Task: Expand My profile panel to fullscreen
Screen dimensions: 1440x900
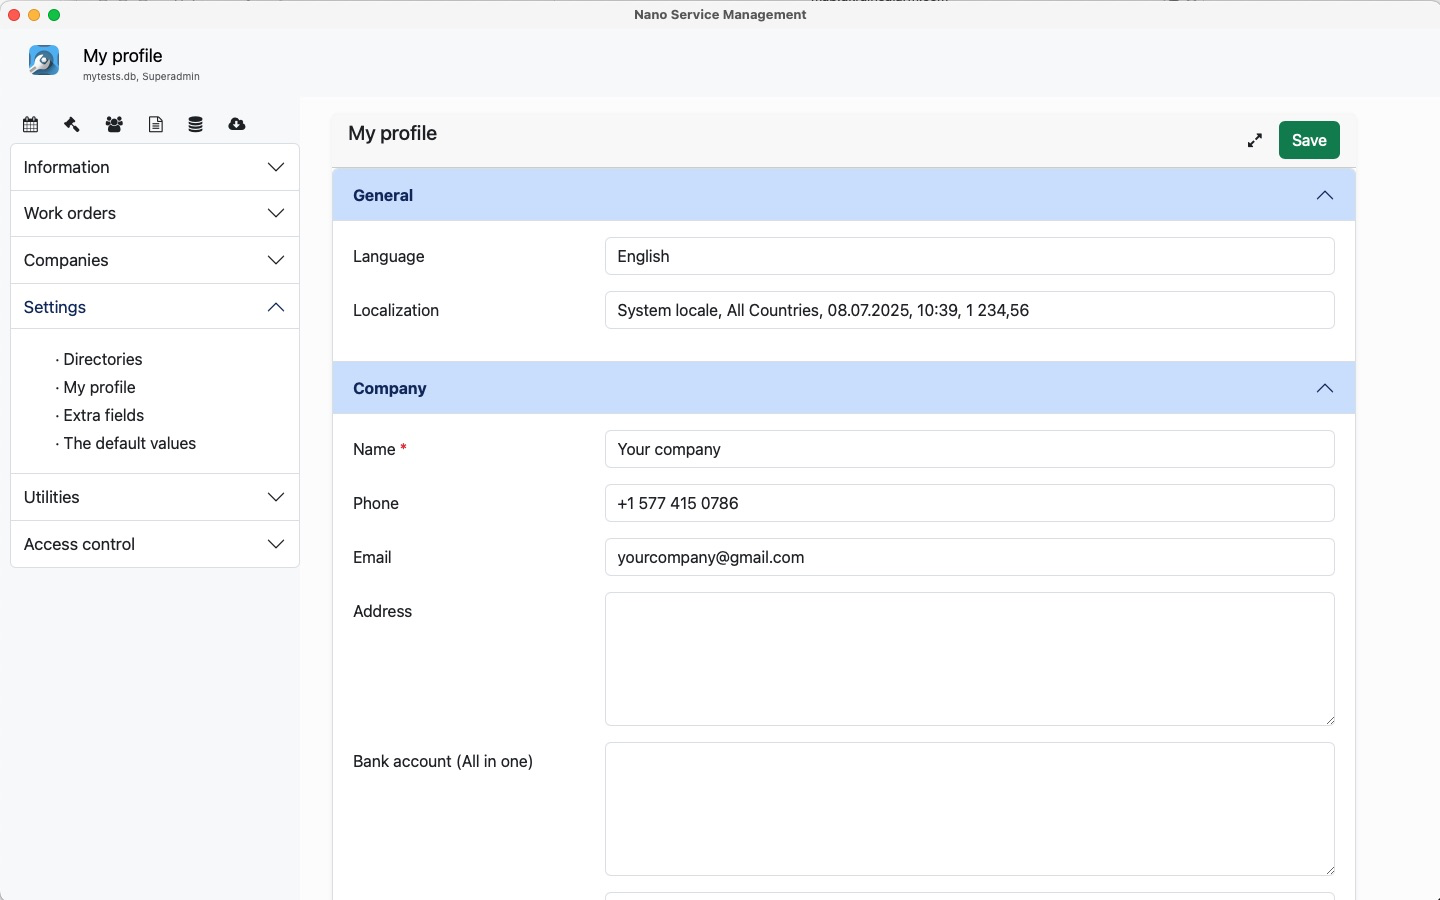Action: [1255, 141]
